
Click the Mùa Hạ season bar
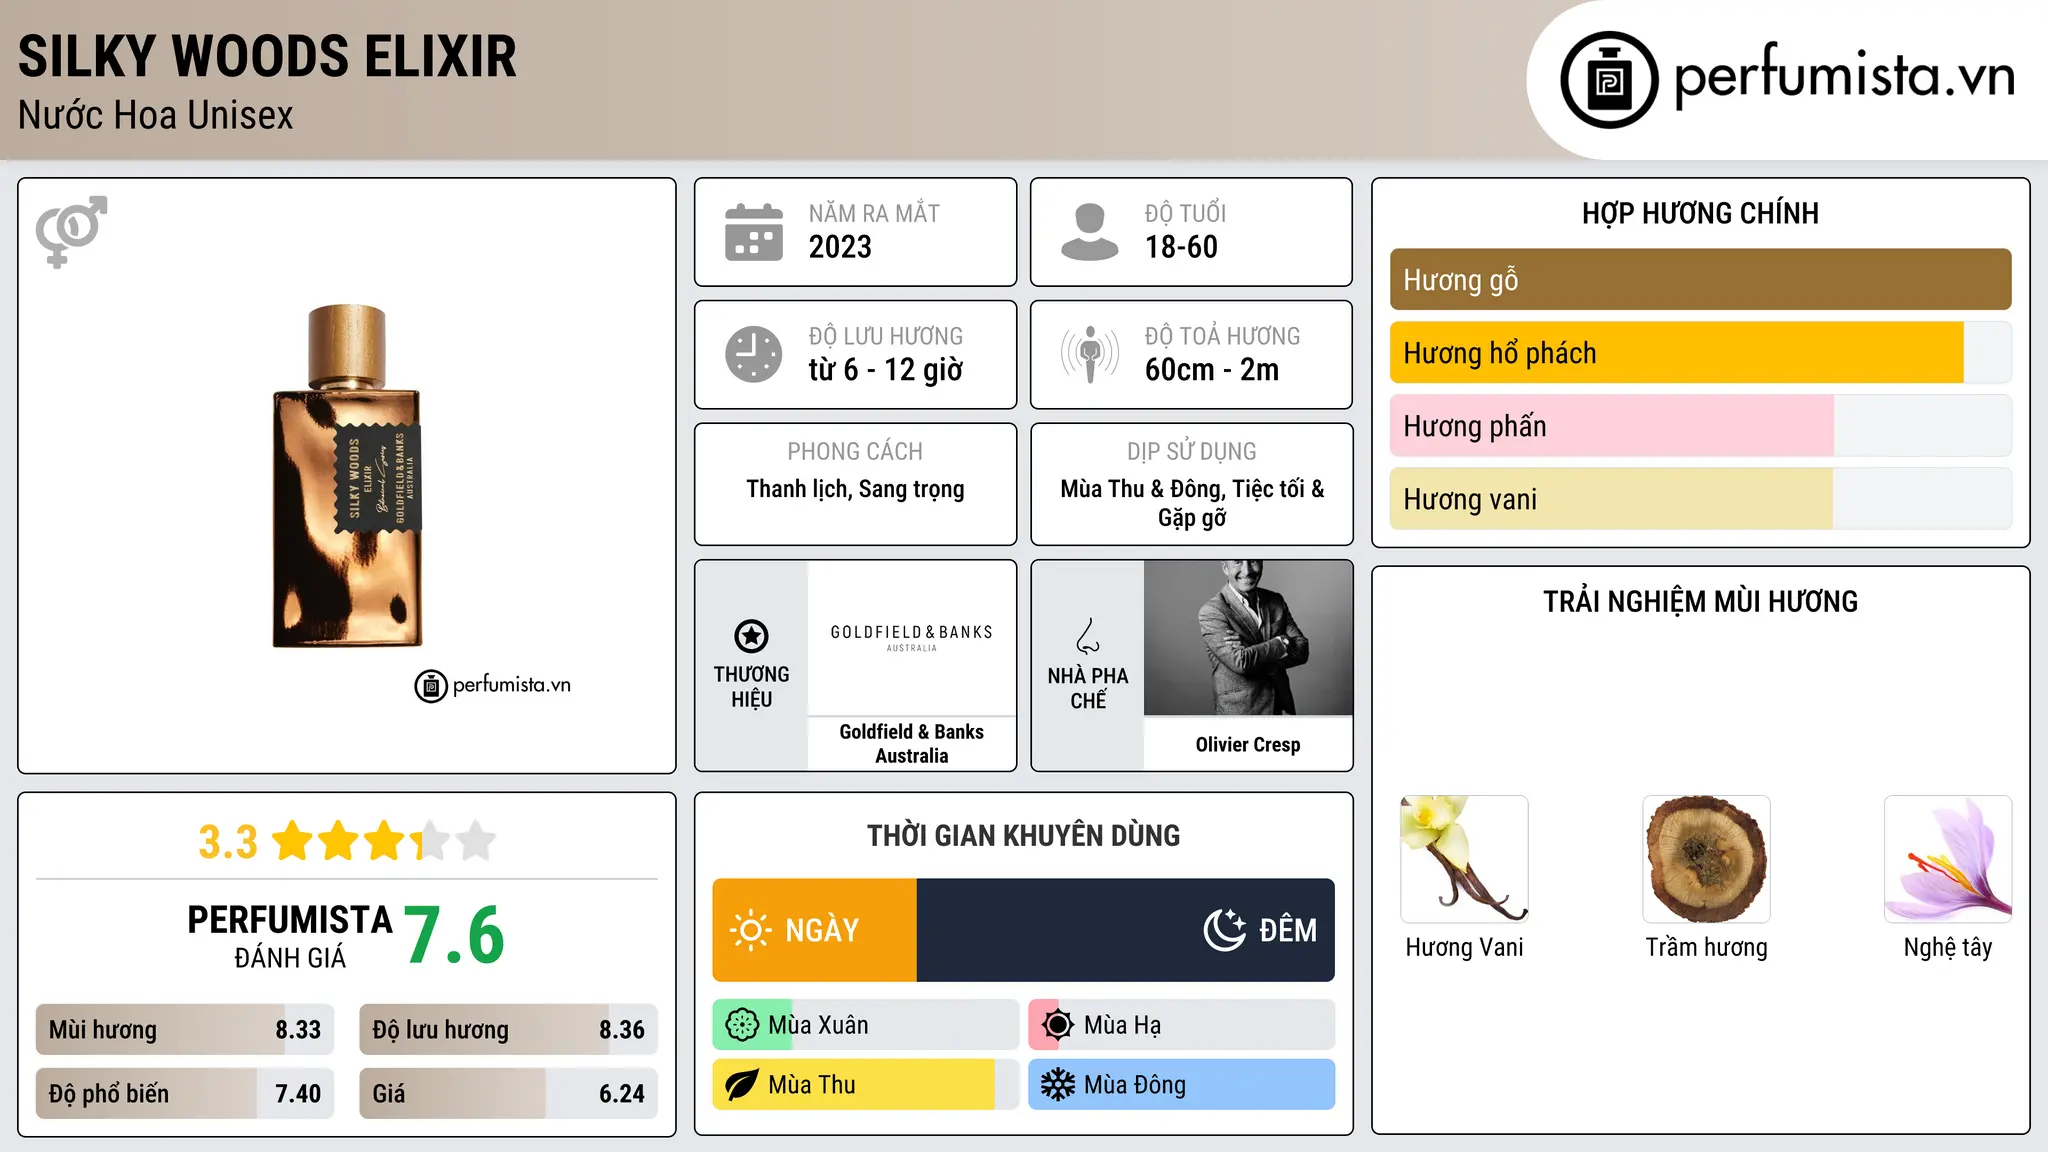1182,1025
